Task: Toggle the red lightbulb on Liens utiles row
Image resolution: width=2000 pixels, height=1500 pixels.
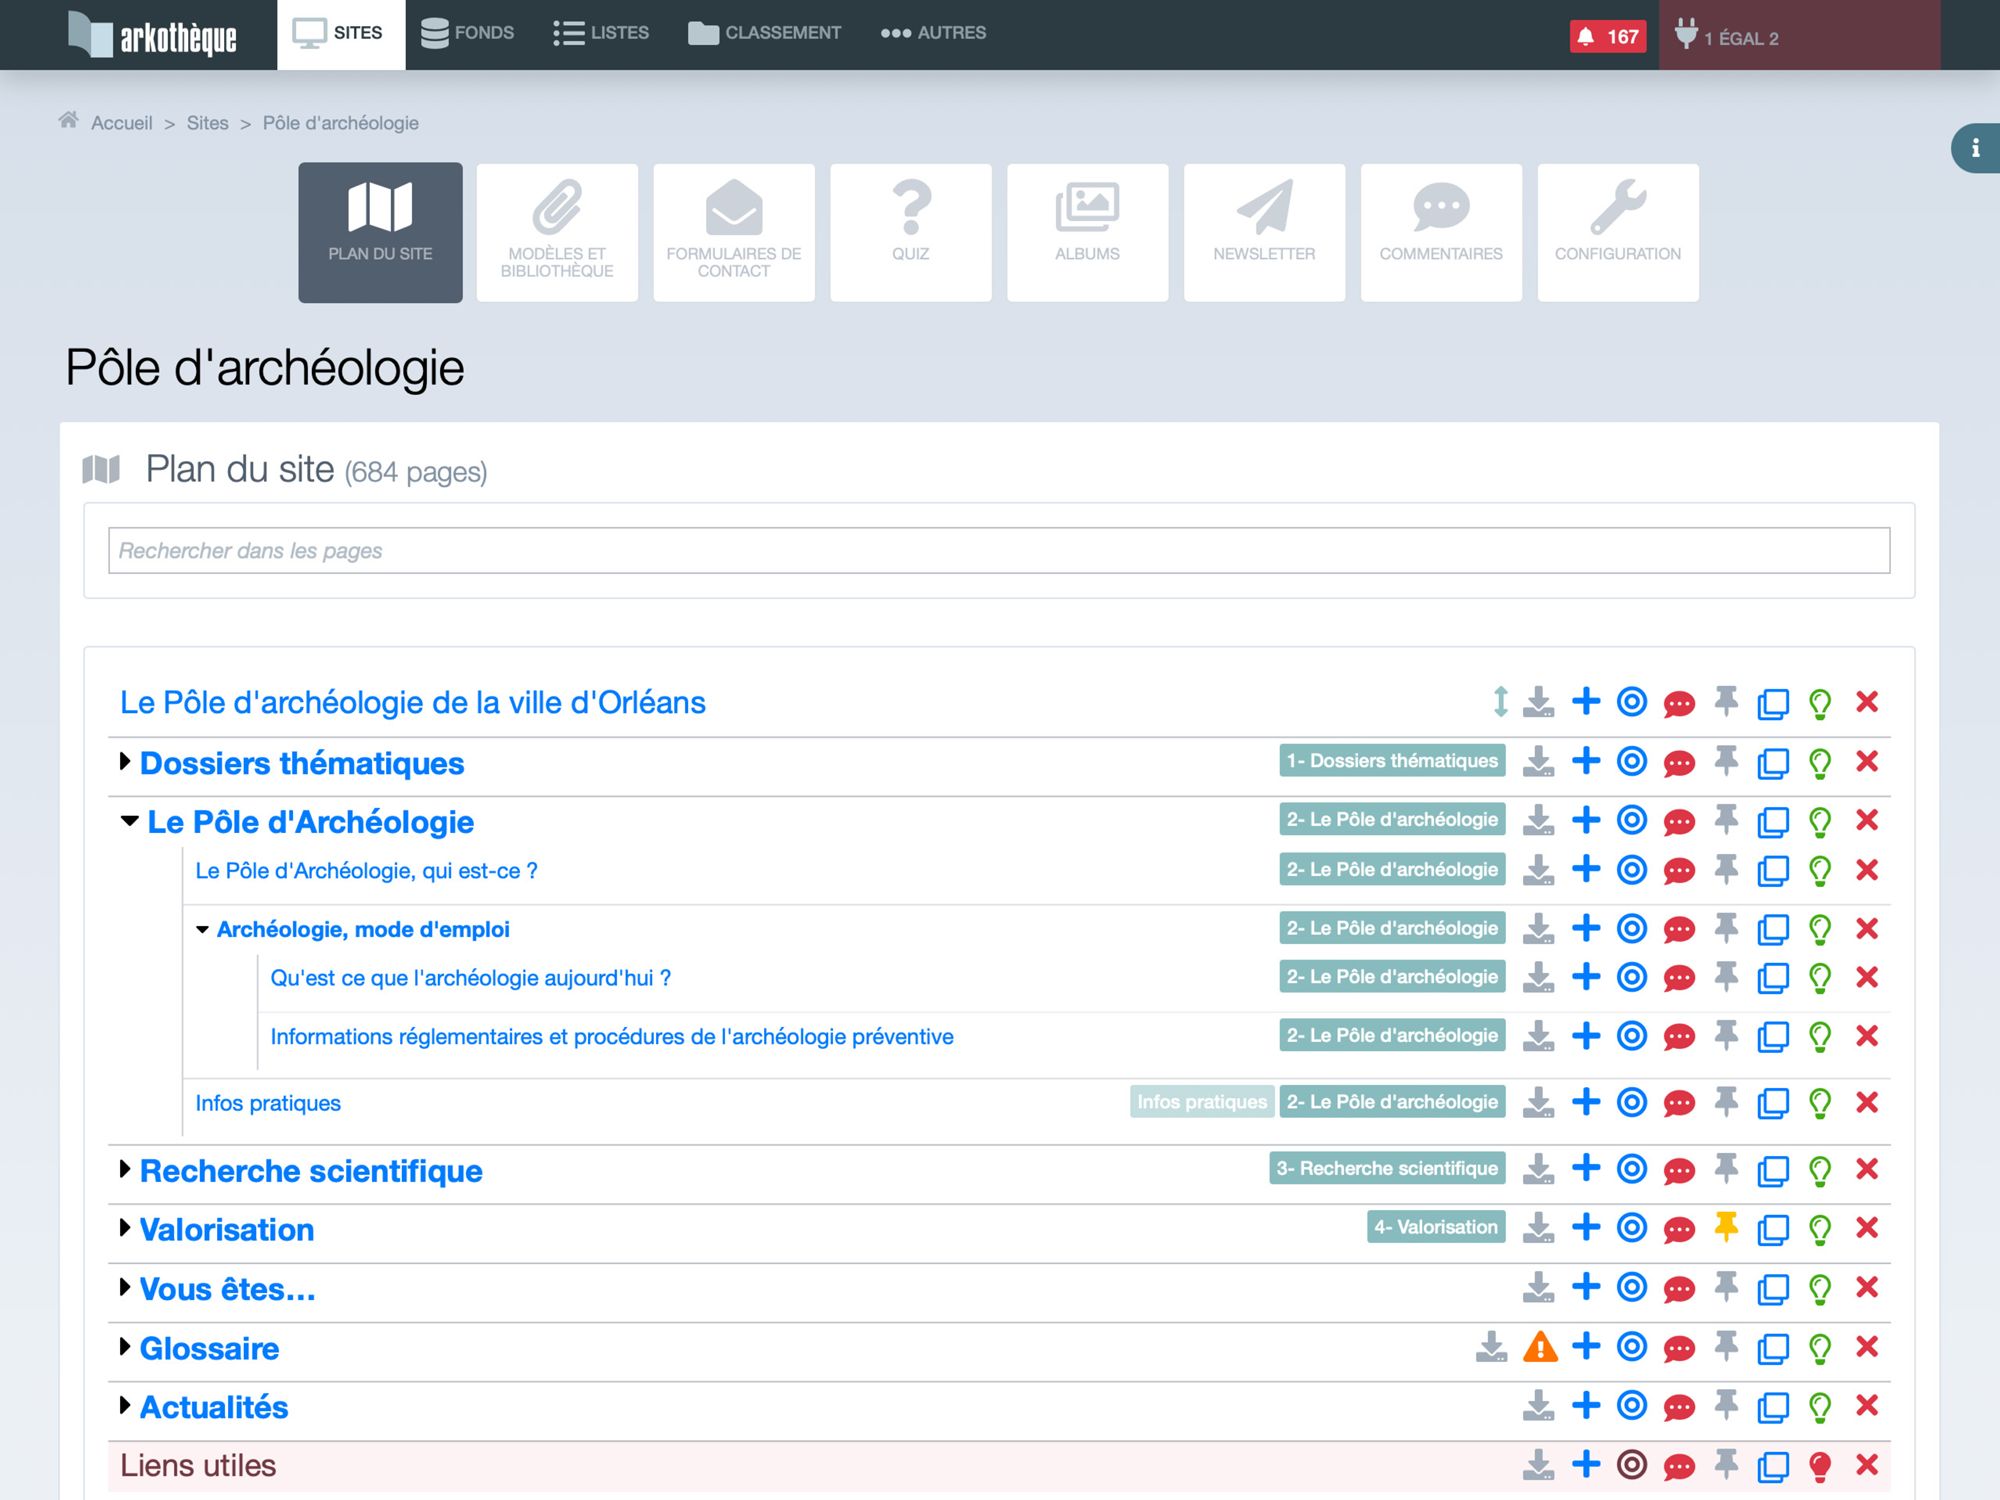Action: pos(1820,1466)
